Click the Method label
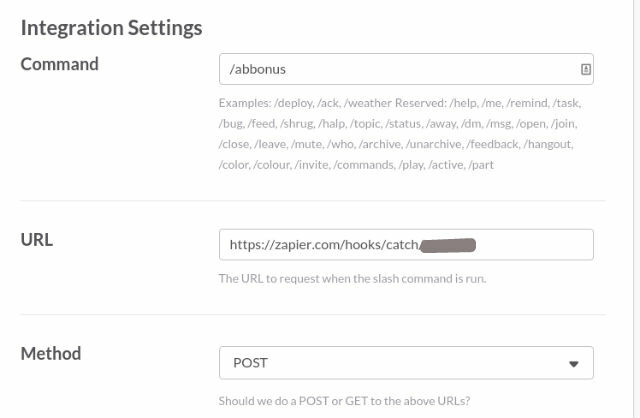This screenshot has width=640, height=418. (x=51, y=354)
